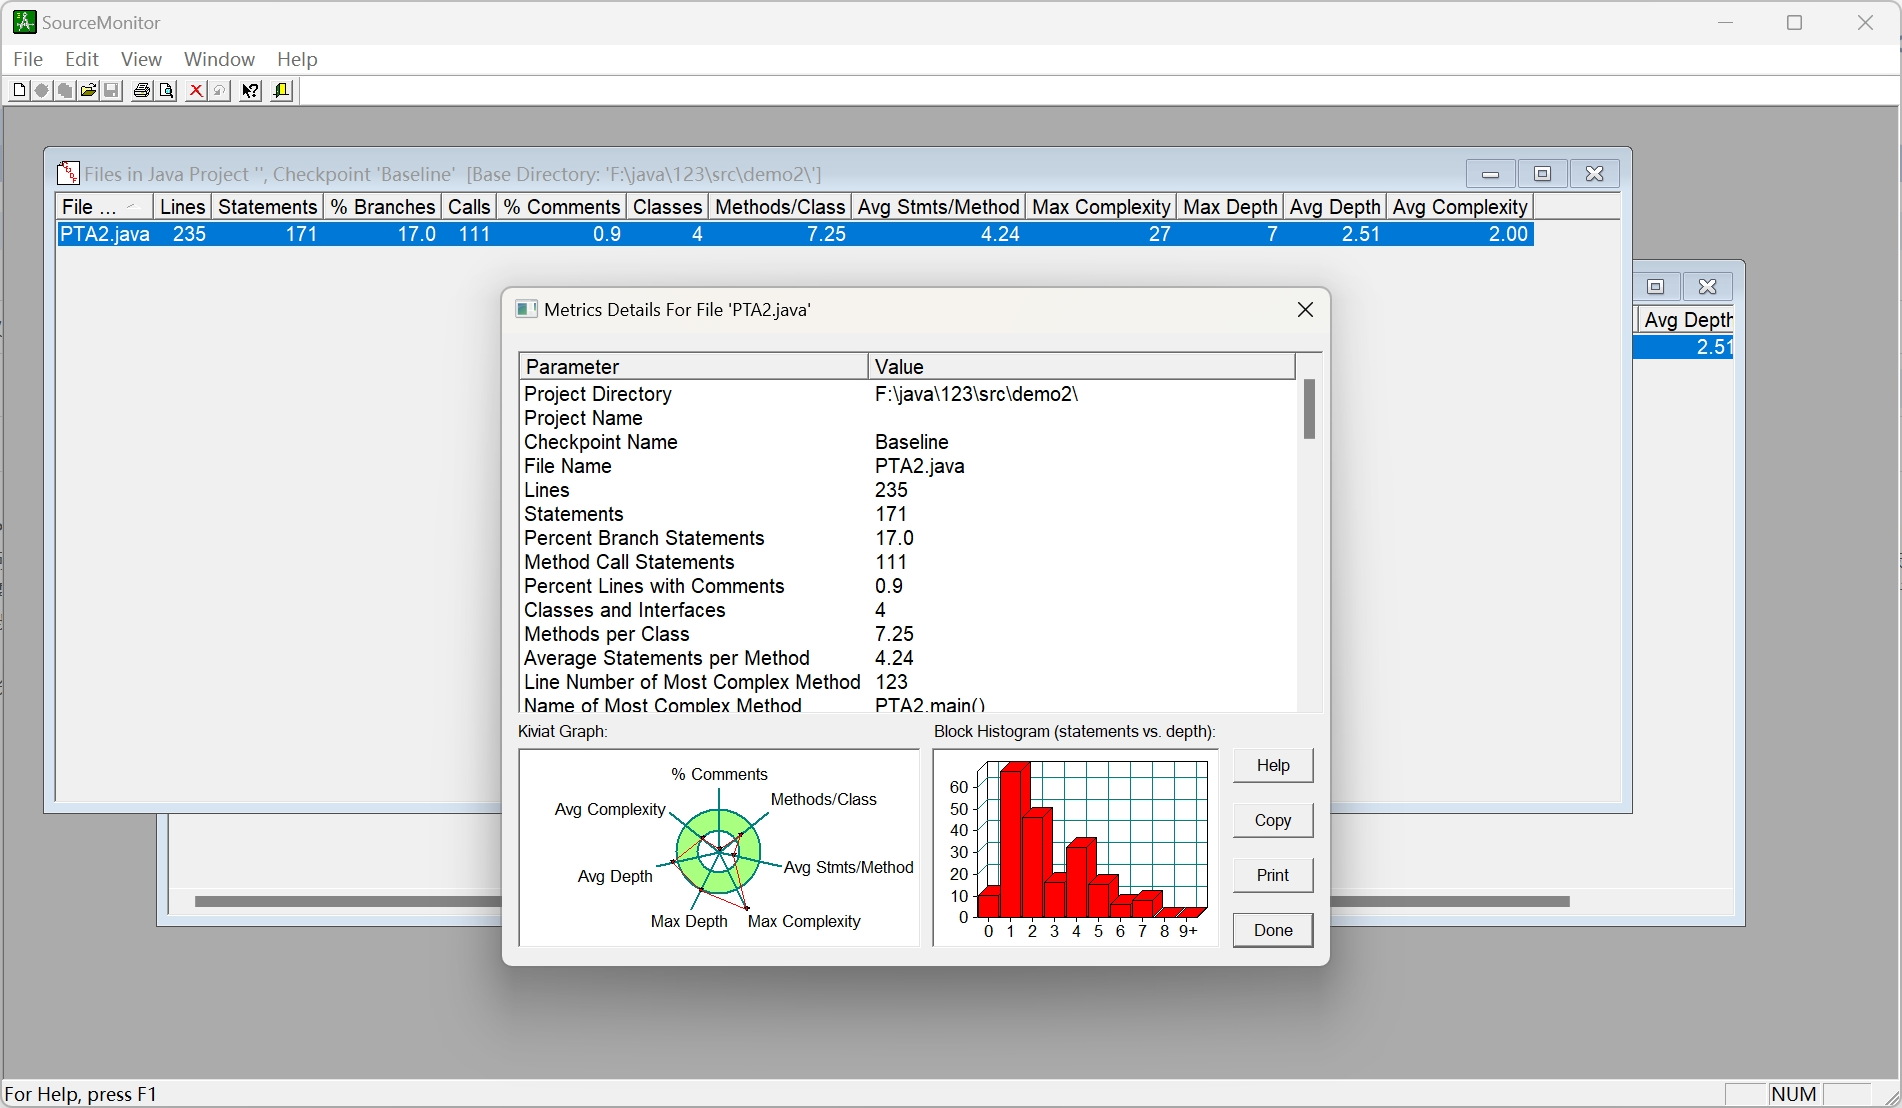Screen dimensions: 1902x1108
Task: Select Line Number of Most Complex Method row
Action: pyautogui.click(x=907, y=682)
